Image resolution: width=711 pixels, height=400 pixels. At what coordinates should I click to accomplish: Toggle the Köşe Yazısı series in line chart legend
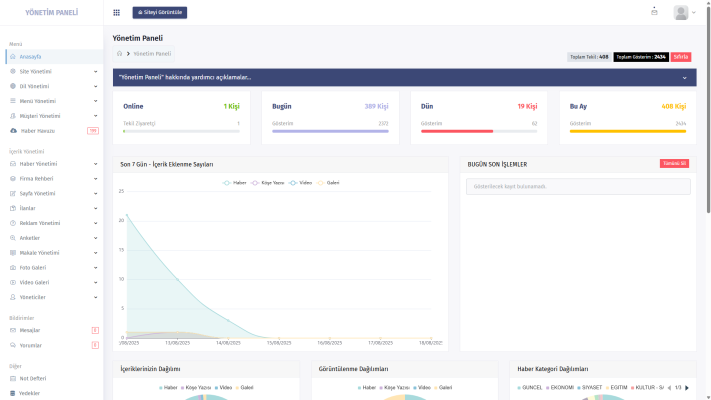pyautogui.click(x=266, y=183)
